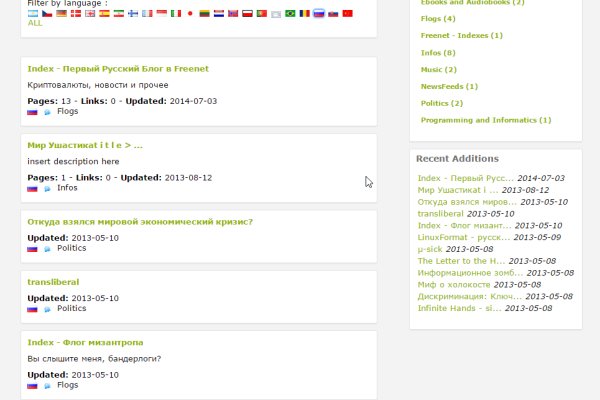Screen dimensions: 600x400
Task: Click Flogs label under Флог мизантропа
Action: coord(68,385)
